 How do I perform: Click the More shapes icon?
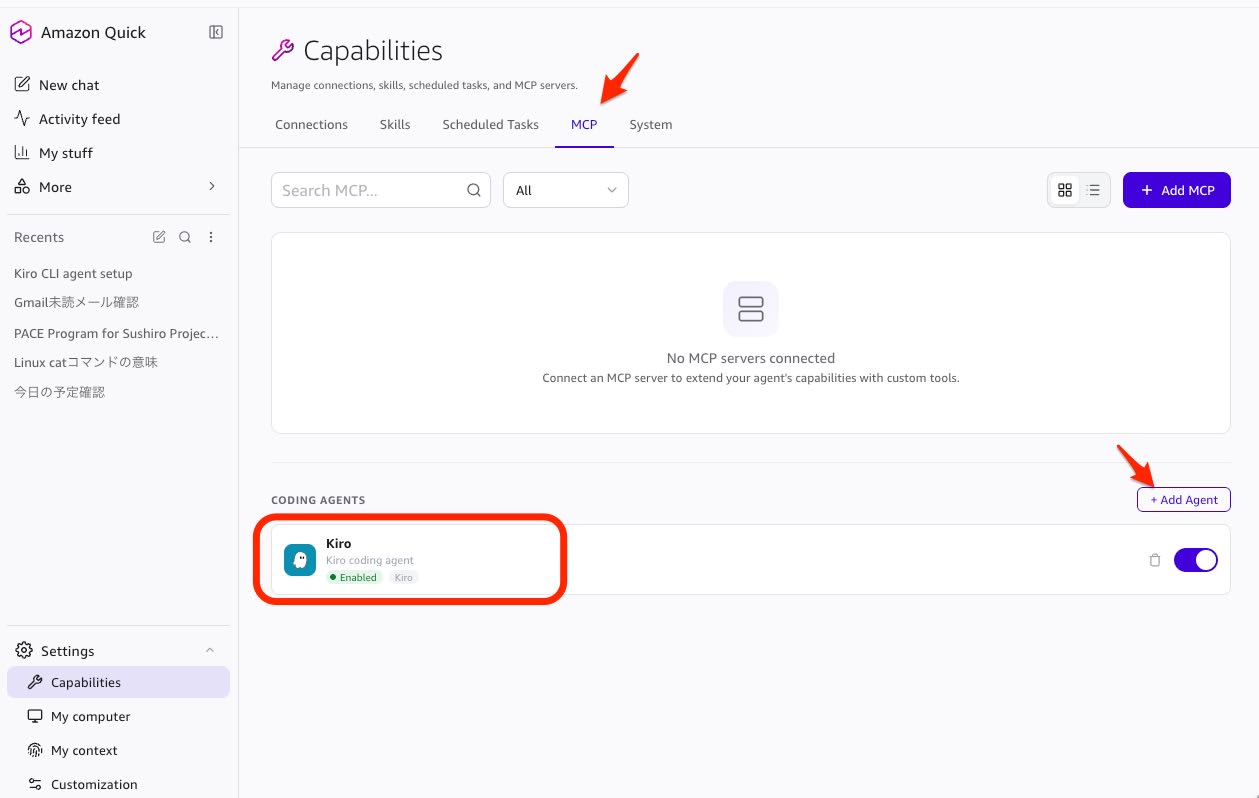[x=22, y=187]
